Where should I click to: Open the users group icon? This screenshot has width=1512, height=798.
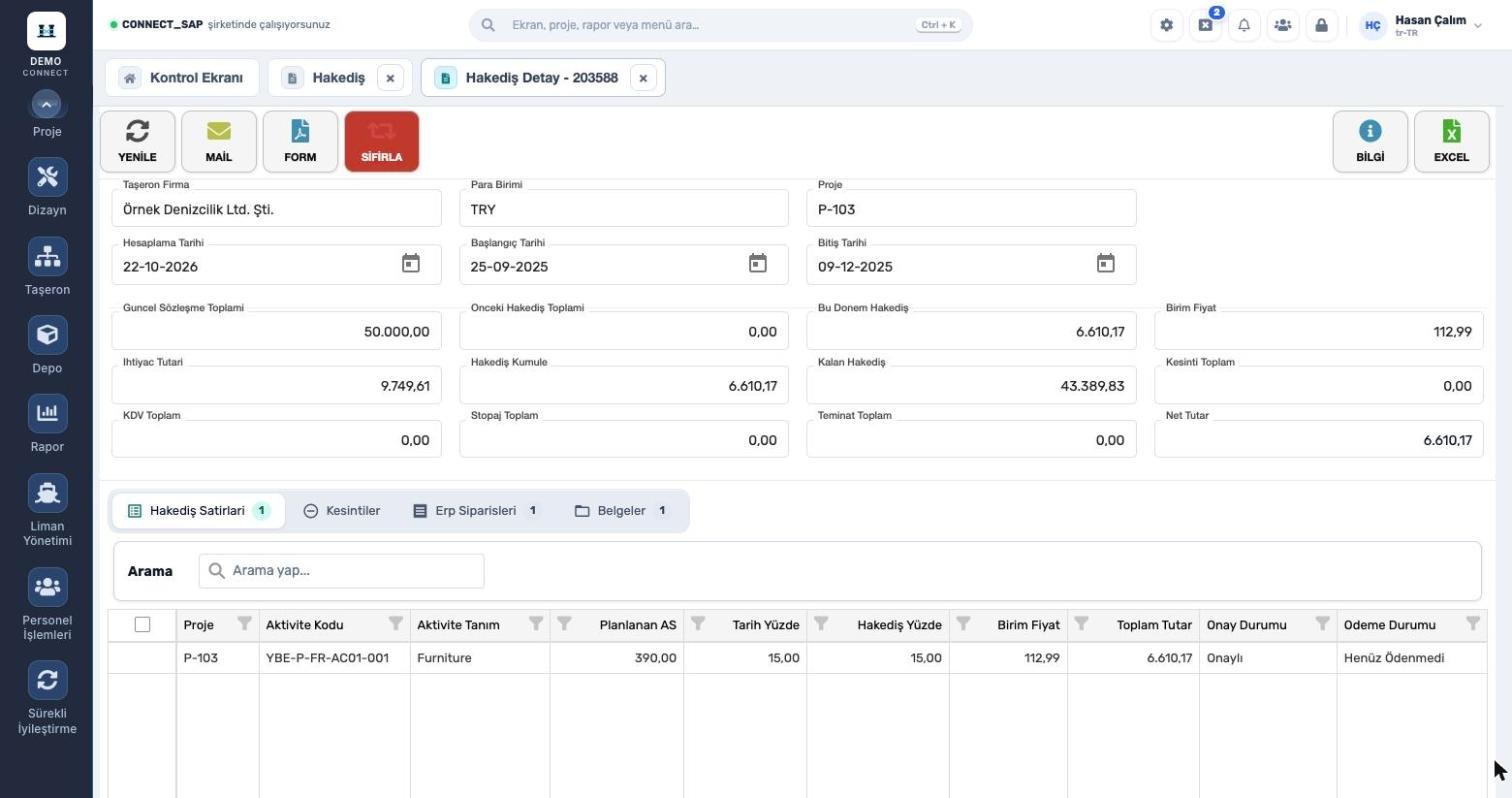pos(1282,25)
